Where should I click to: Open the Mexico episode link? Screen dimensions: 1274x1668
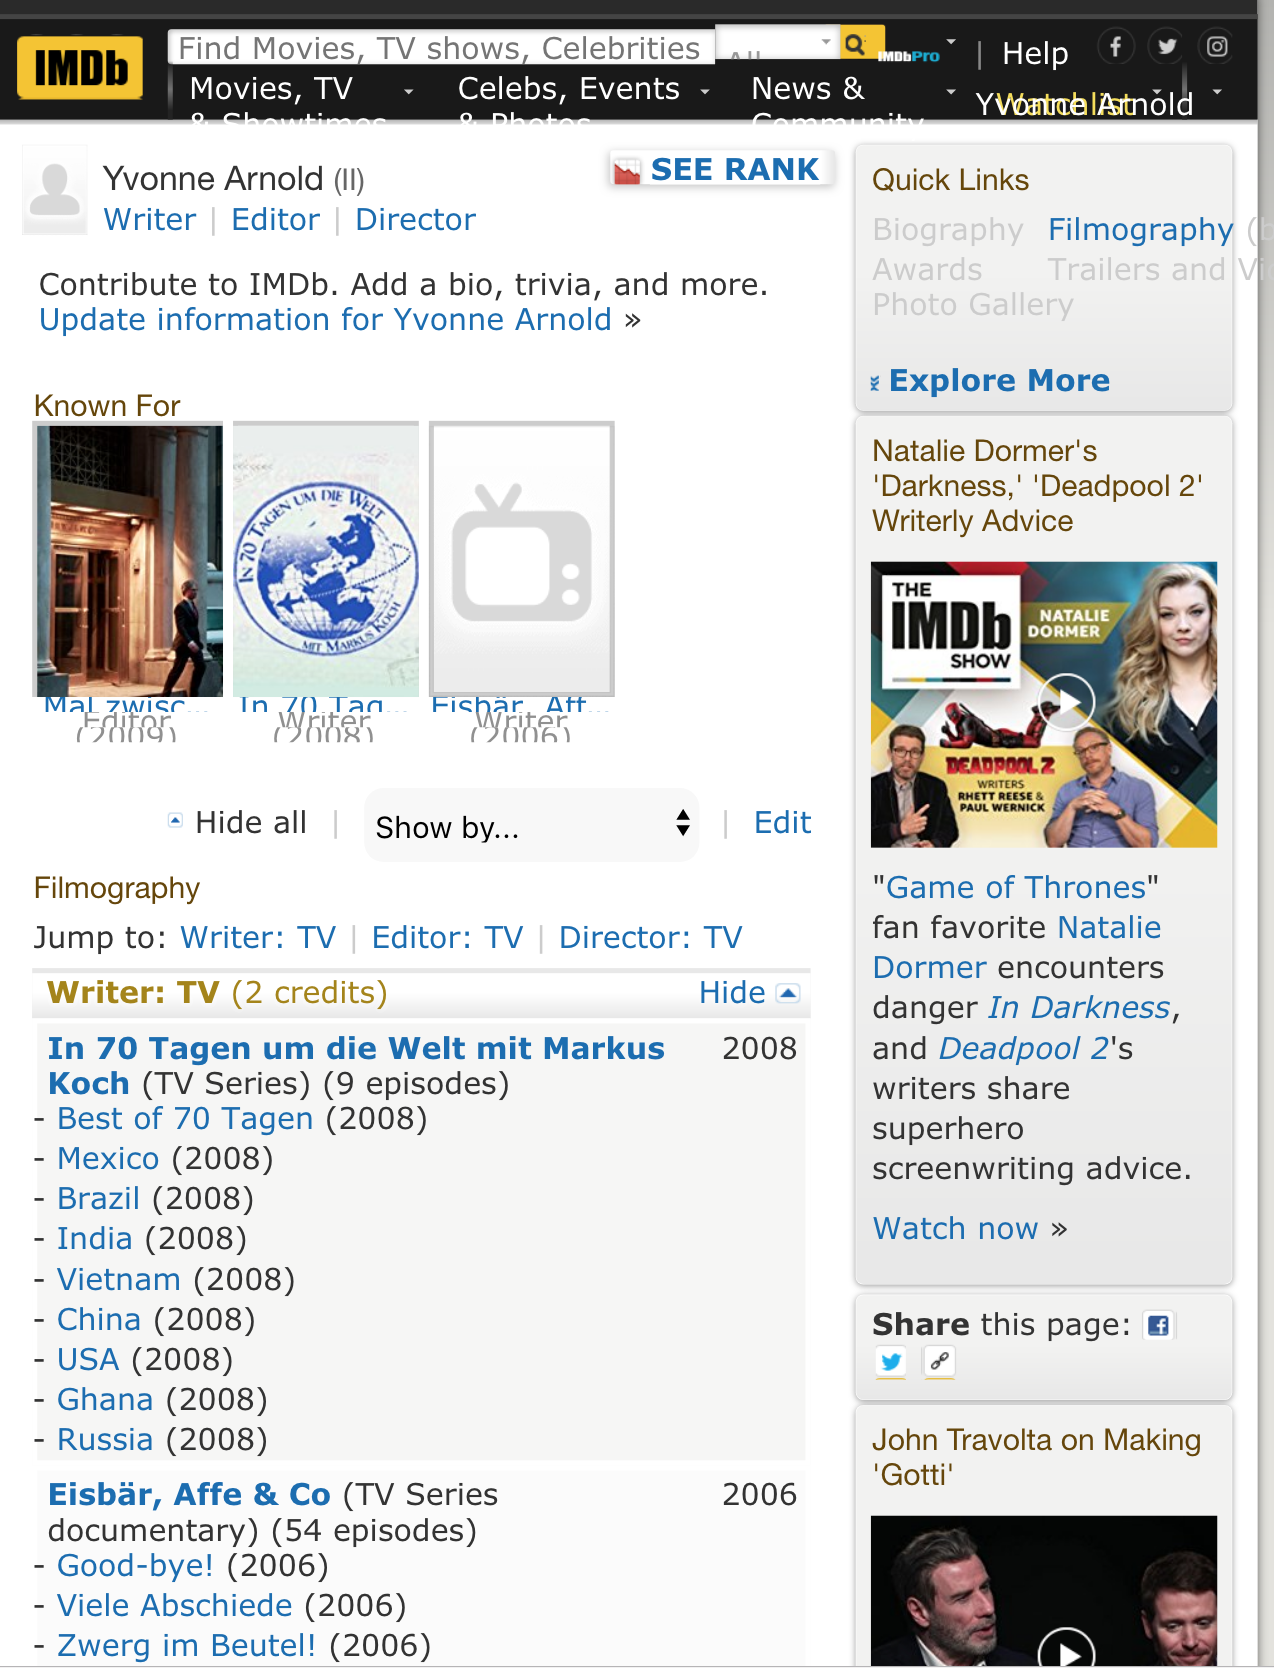(108, 1159)
